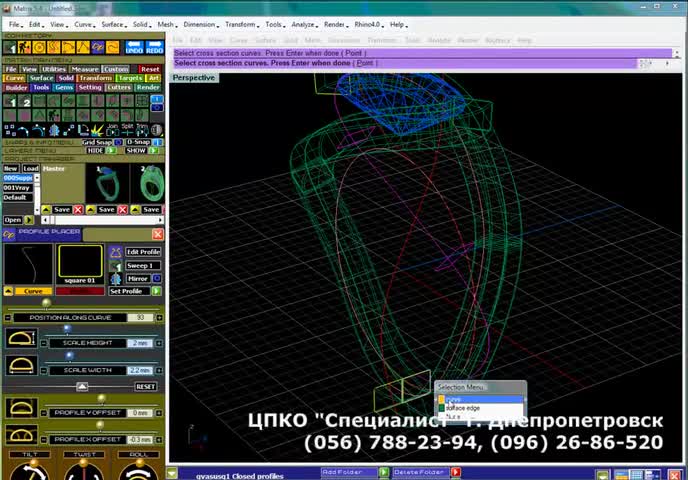Click the Scale Width profile icon
Image resolution: width=688 pixels, height=480 pixels.
coord(21,365)
